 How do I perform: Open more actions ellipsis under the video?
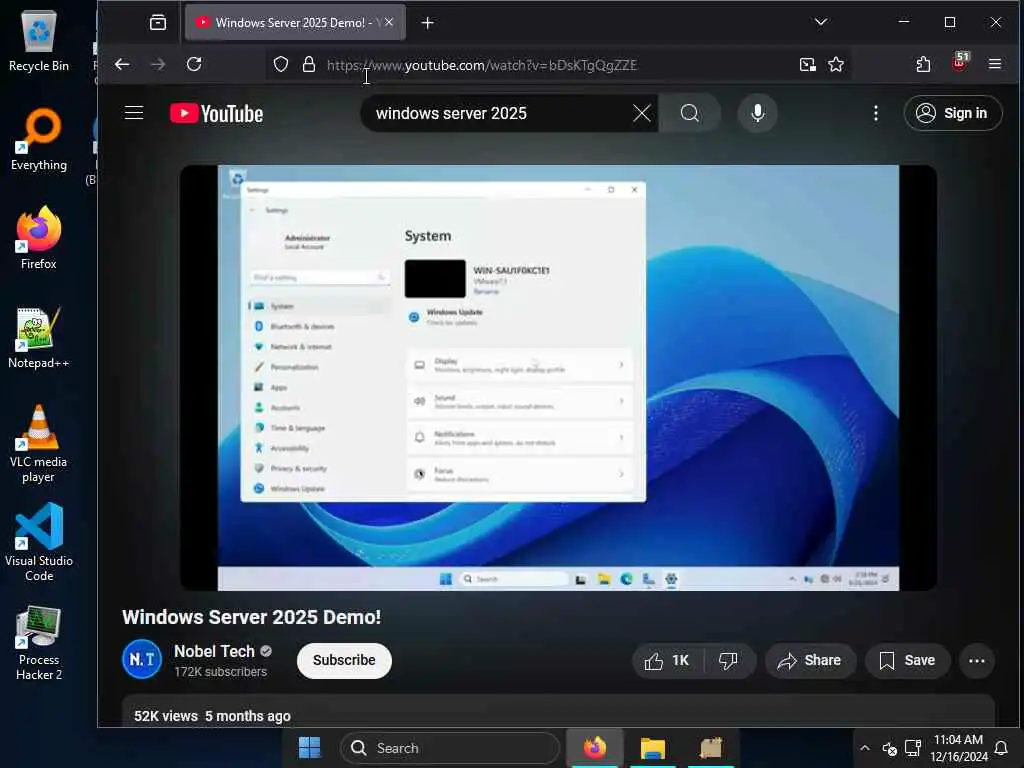[x=977, y=661]
